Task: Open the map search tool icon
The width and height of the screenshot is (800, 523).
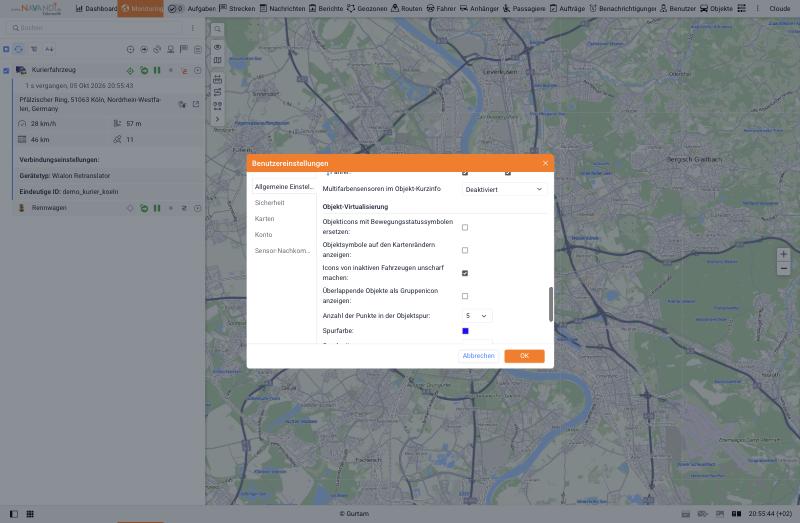Action: click(217, 29)
